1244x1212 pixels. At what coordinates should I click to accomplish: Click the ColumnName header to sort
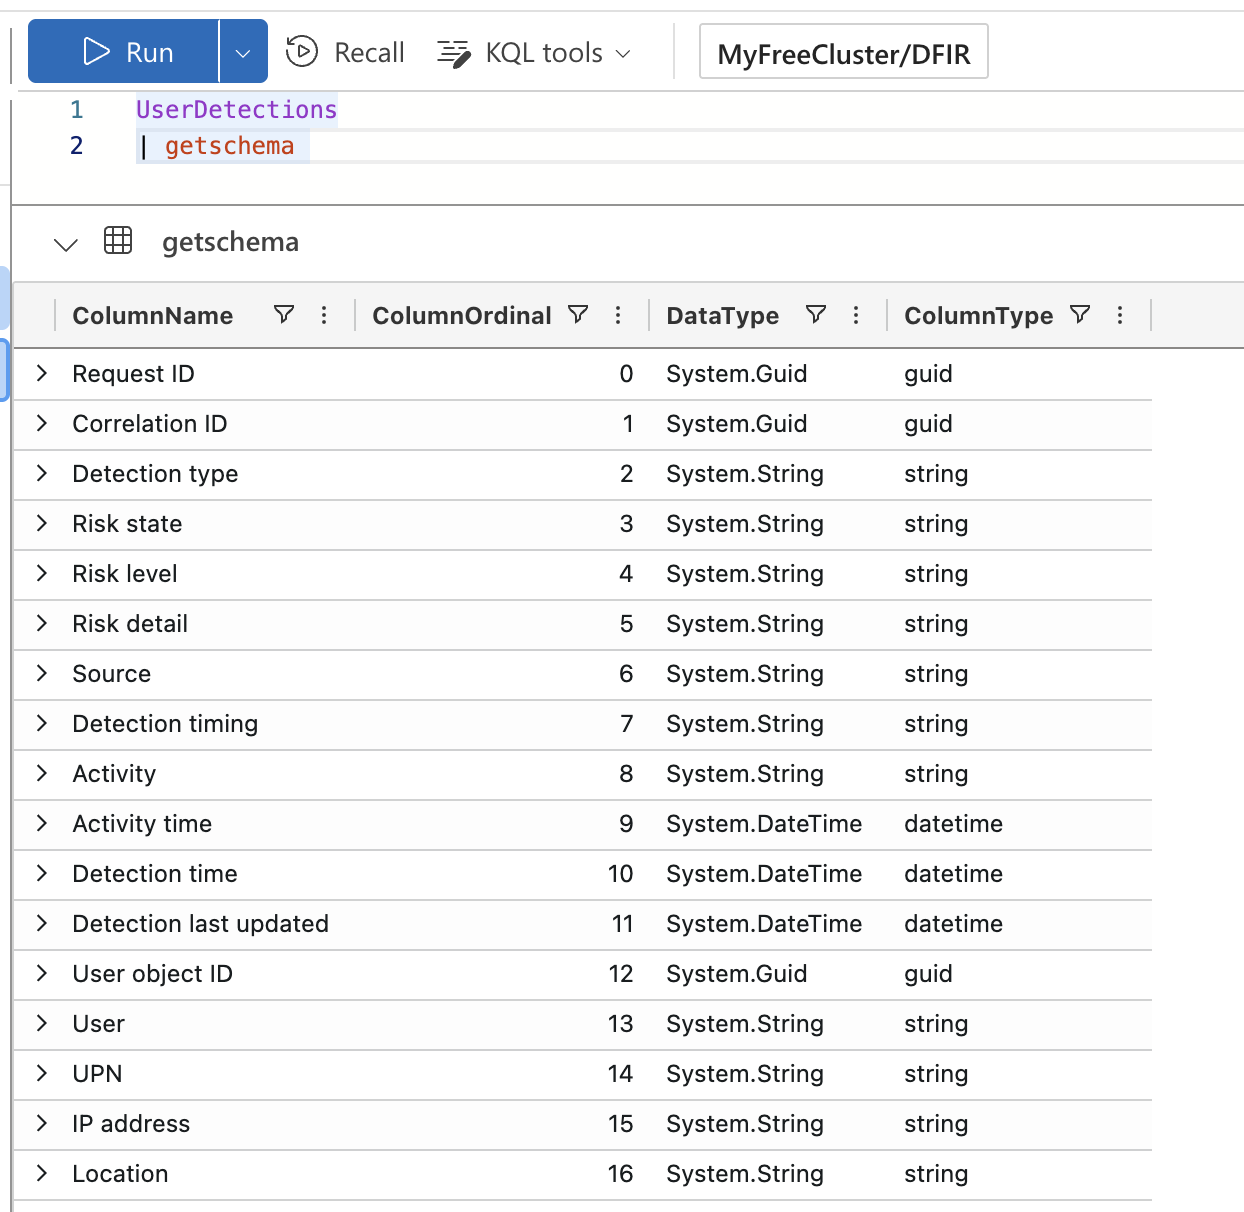[x=153, y=316]
